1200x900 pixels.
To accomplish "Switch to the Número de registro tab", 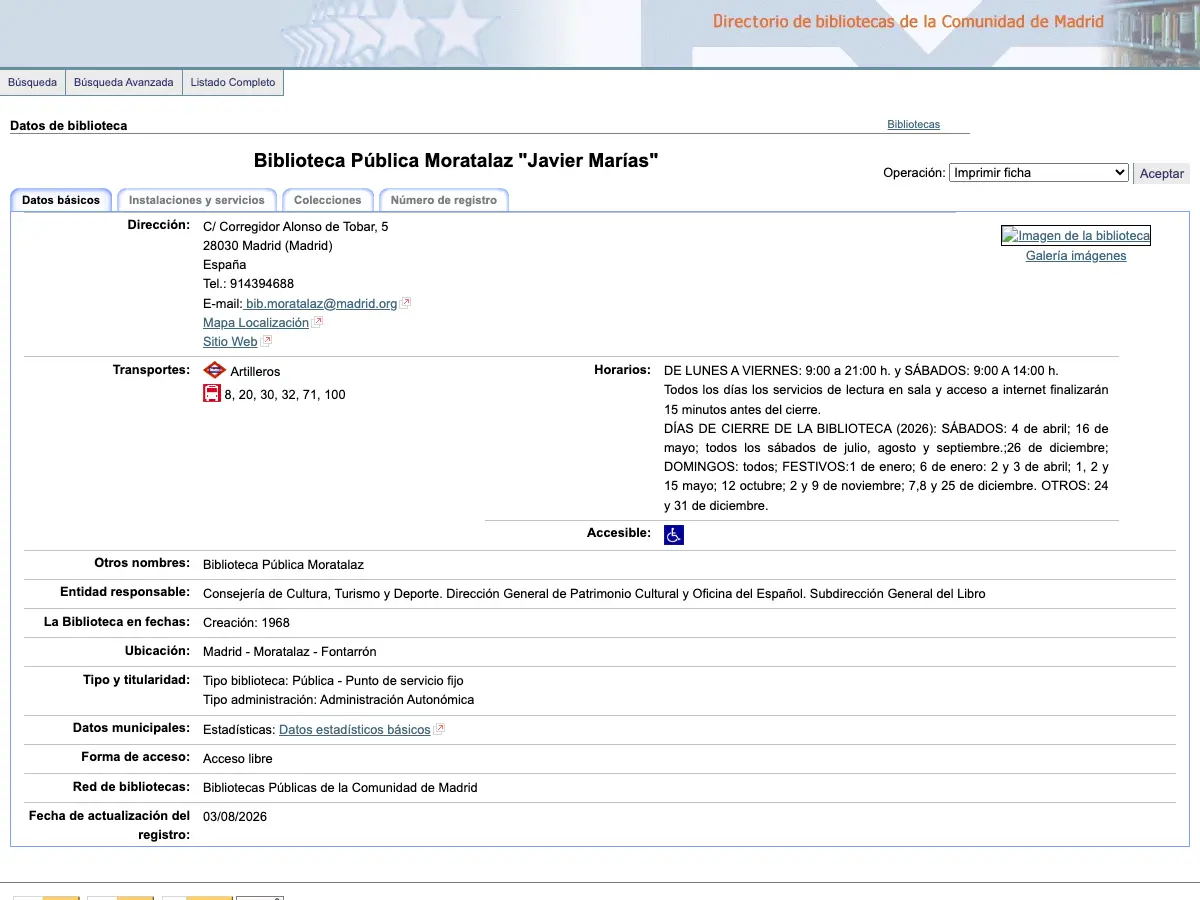I will click(x=444, y=200).
